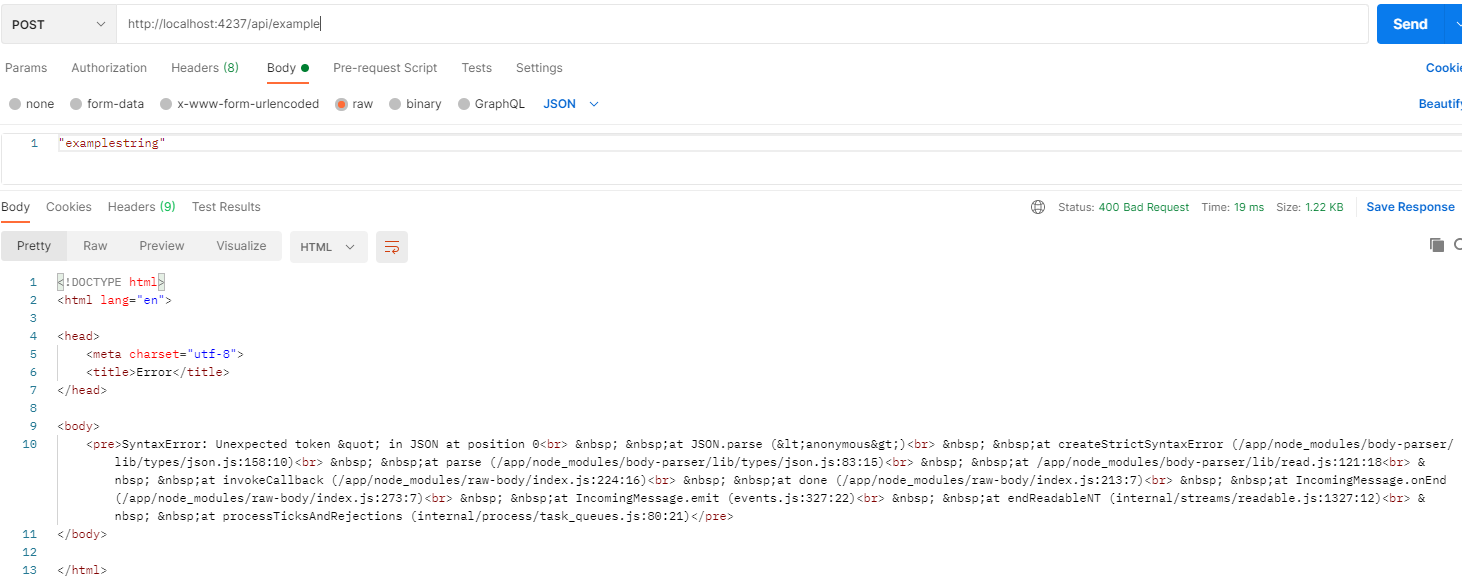Image resolution: width=1462 pixels, height=587 pixels.
Task: Select the GraphQL body radio button
Action: 464,104
